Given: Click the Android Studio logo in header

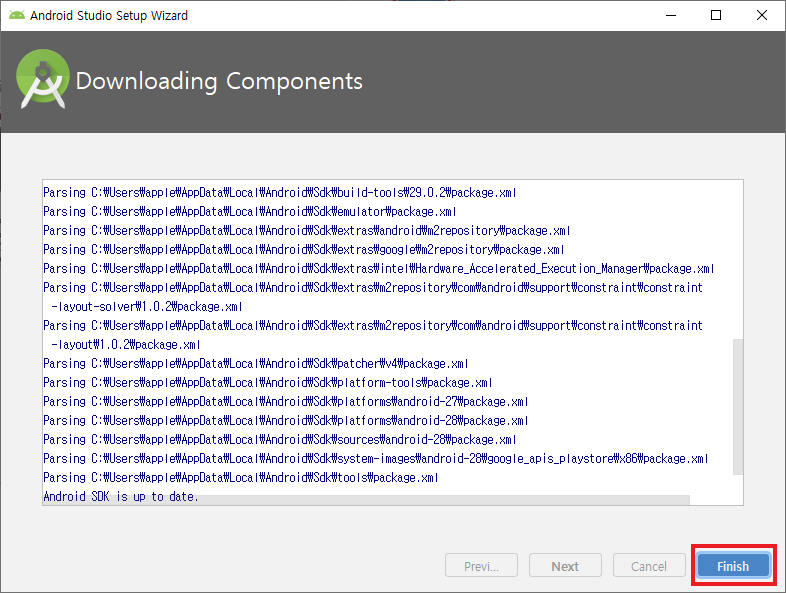Looking at the screenshot, I should (43, 79).
